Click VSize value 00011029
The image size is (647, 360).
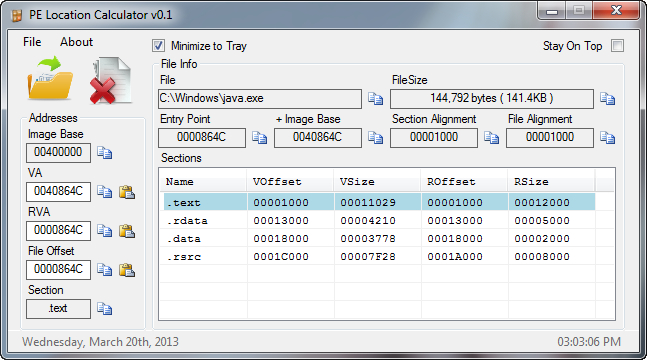pos(368,203)
